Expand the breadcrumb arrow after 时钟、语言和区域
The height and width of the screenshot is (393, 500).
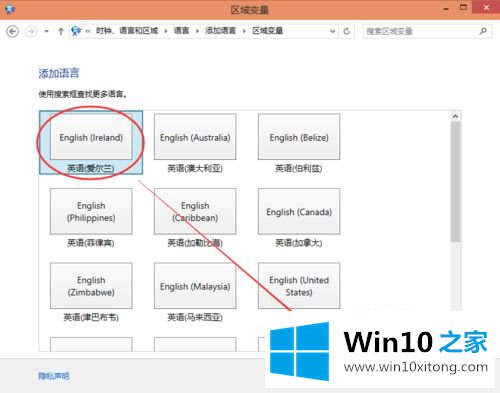coord(166,31)
